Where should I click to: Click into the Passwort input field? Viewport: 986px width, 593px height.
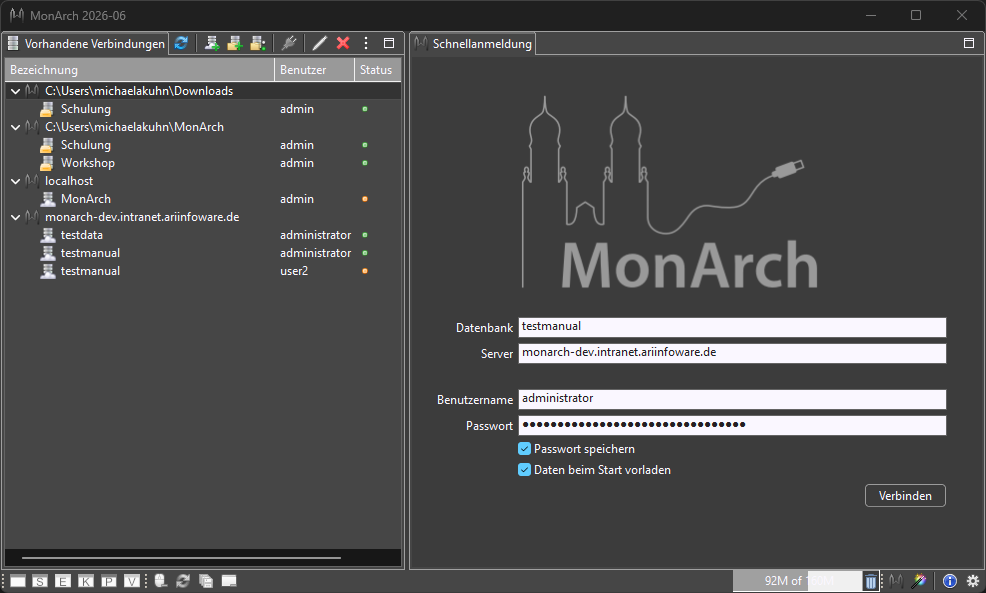732,425
